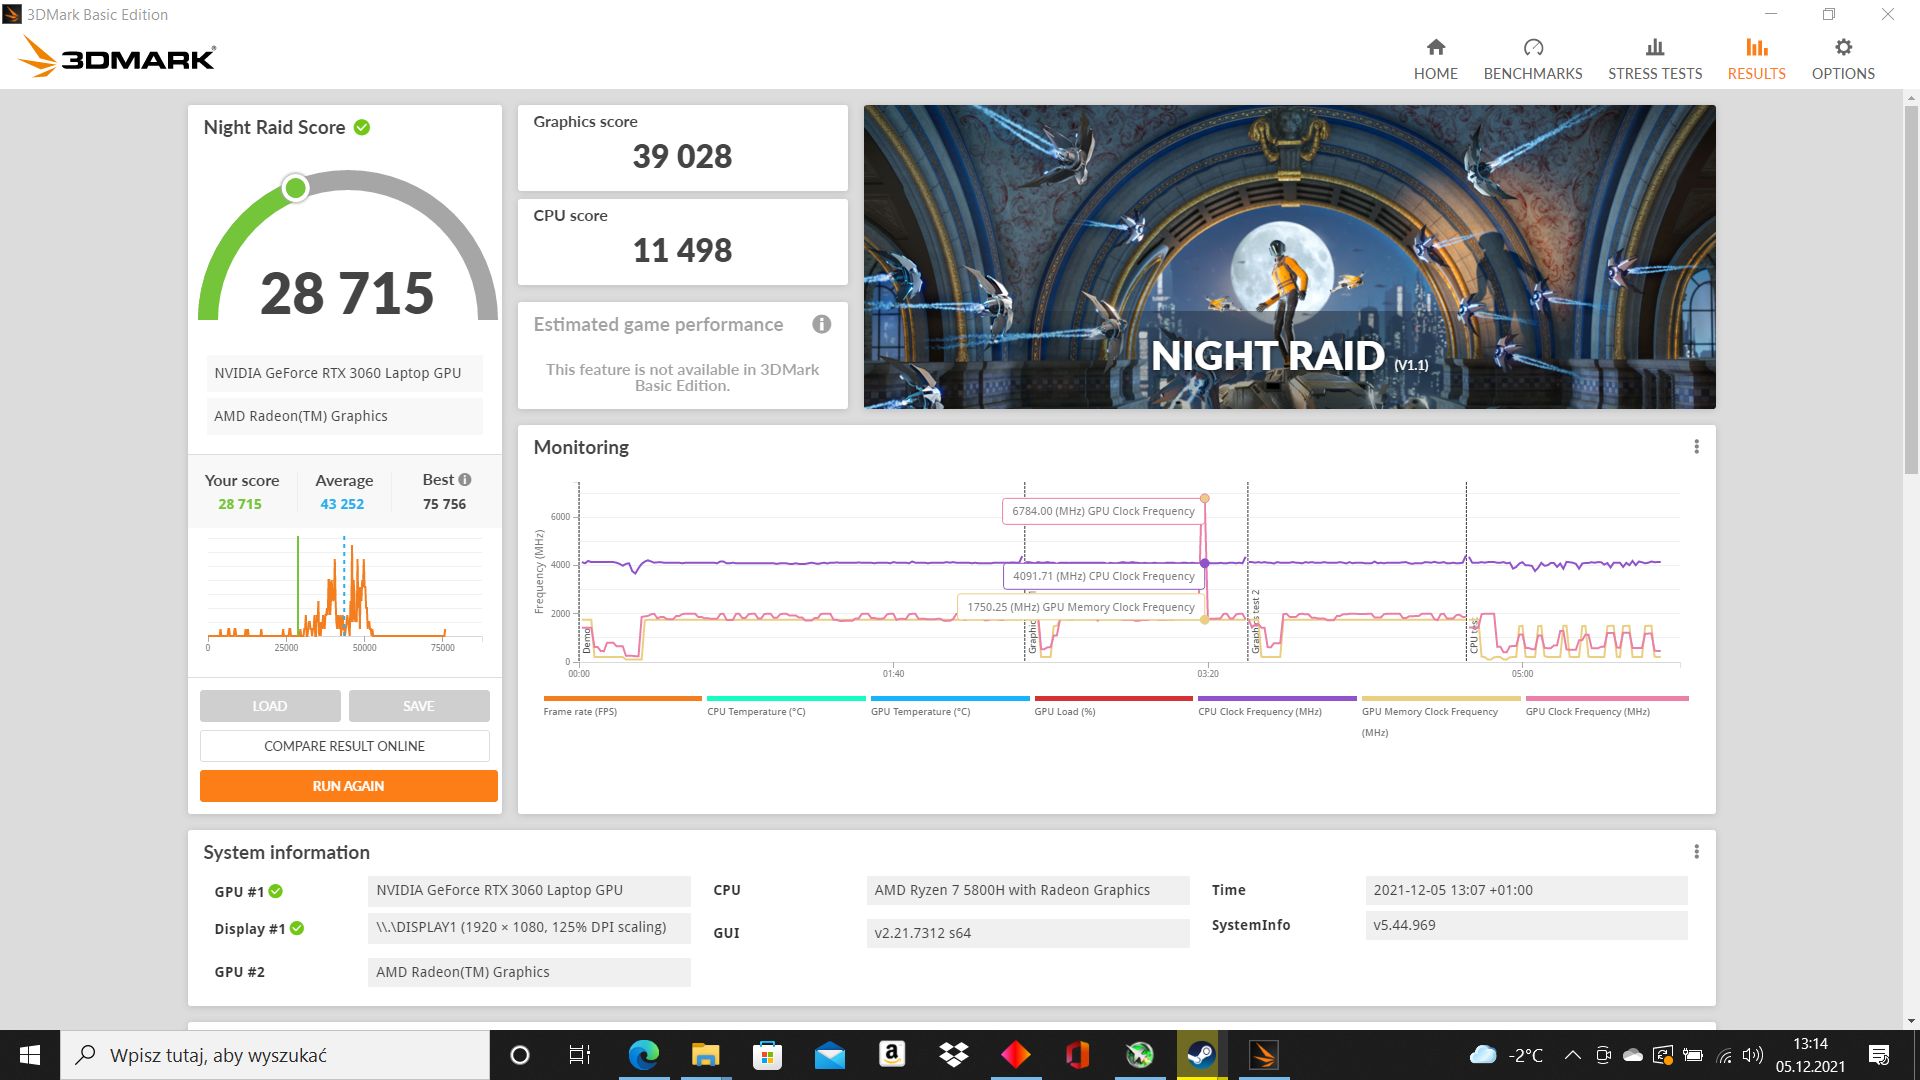Expand hidden system tray icons chevron
The width and height of the screenshot is (1920, 1080).
pyautogui.click(x=1572, y=1055)
